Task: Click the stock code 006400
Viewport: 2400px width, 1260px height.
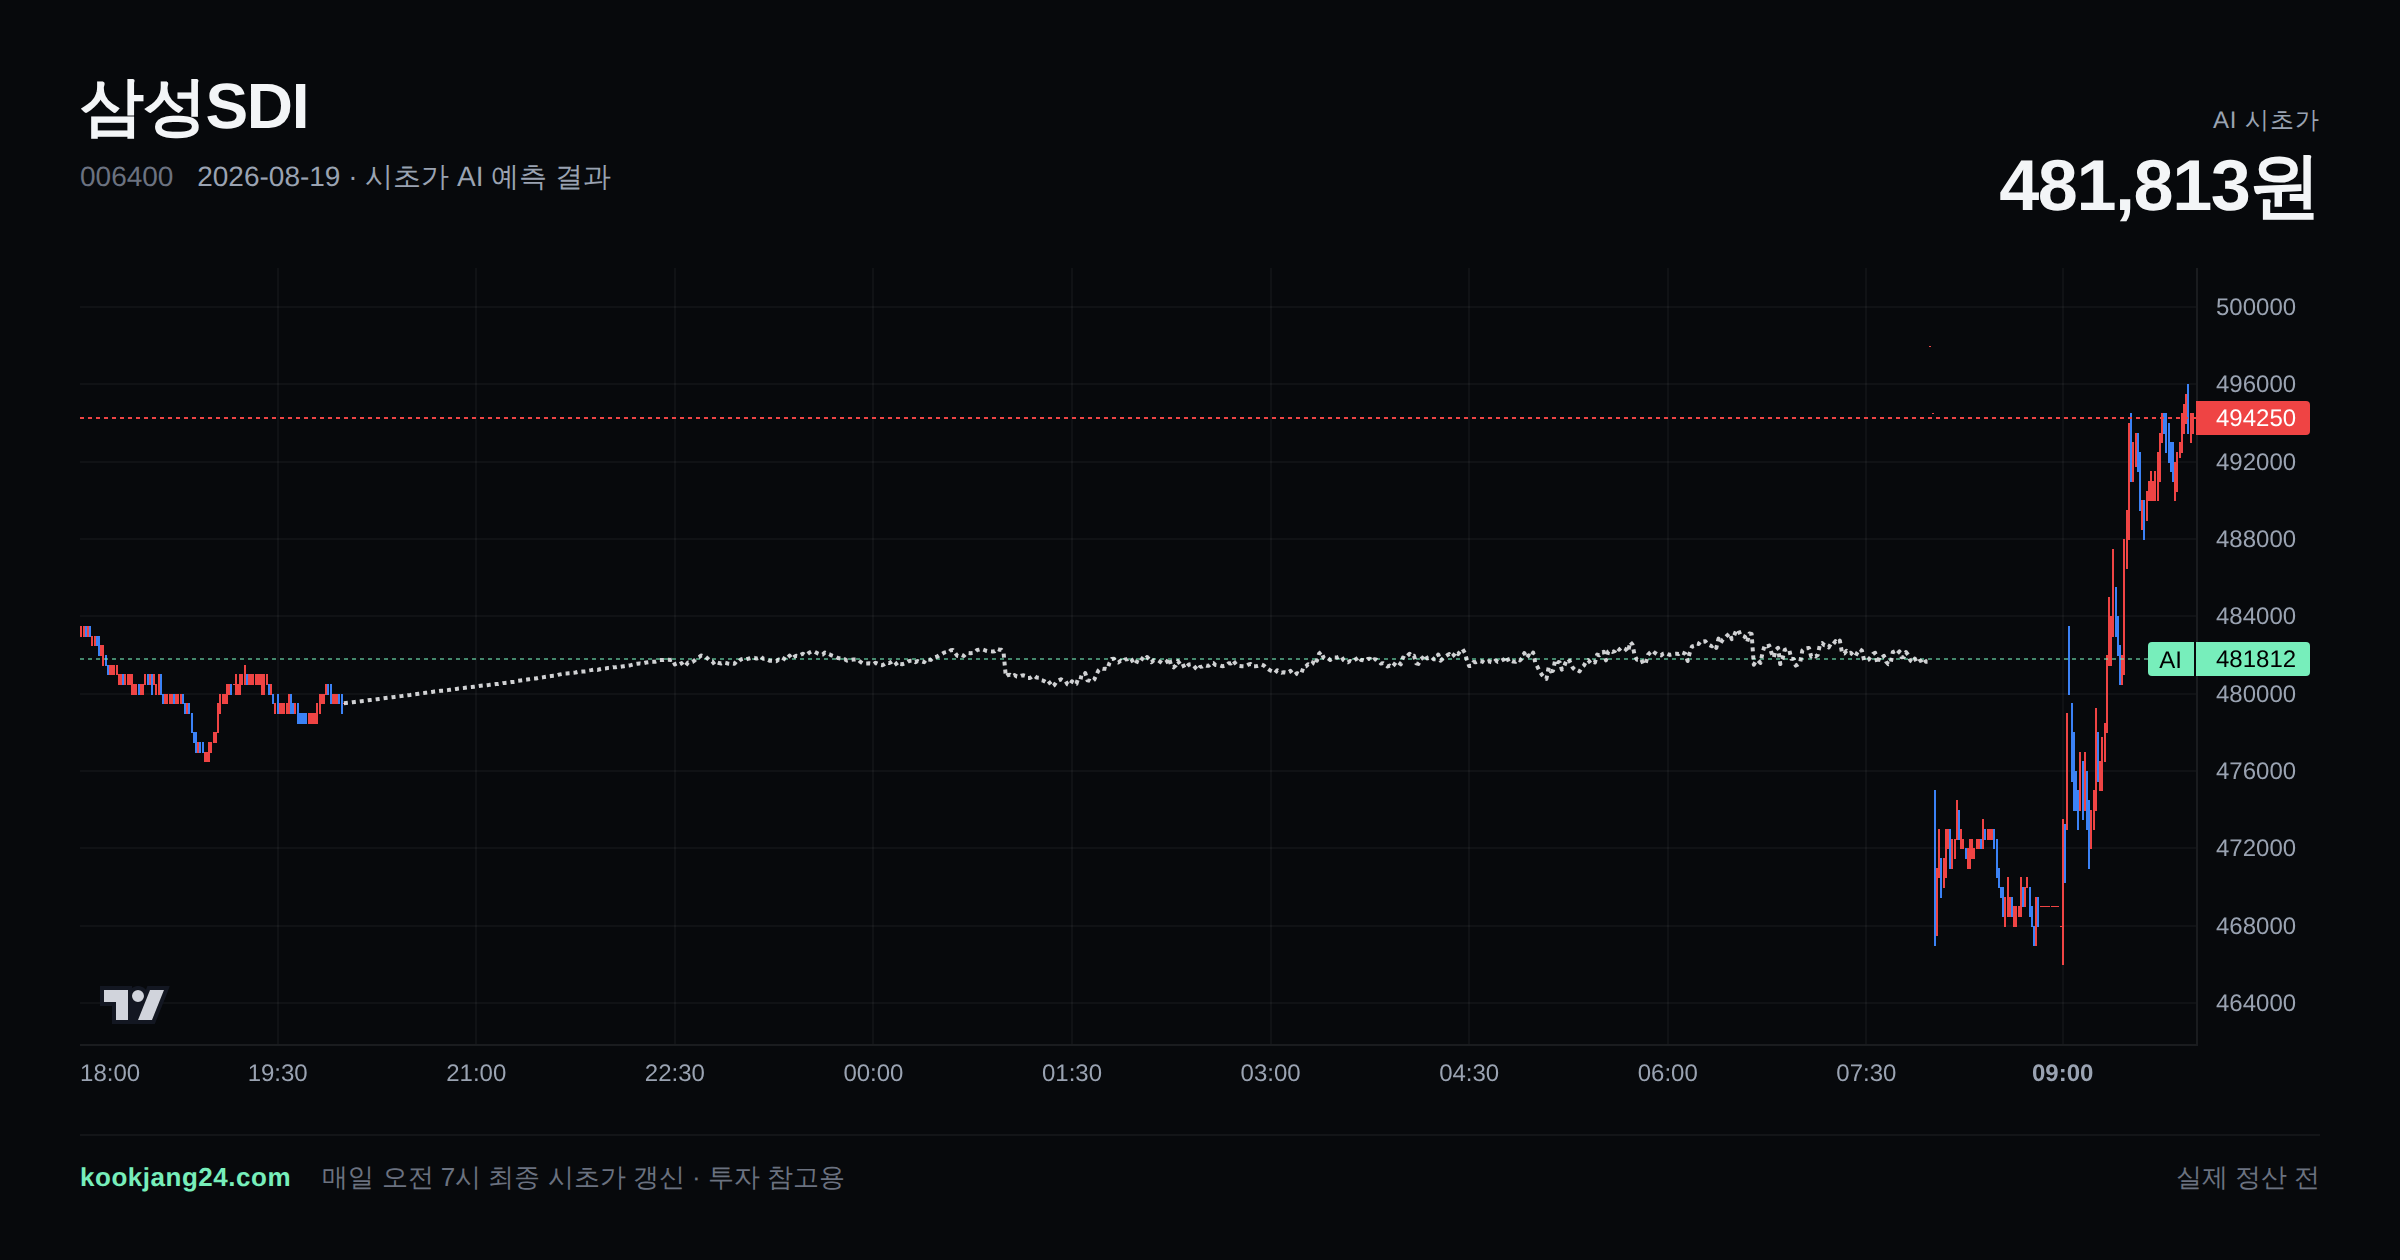Action: pos(126,177)
